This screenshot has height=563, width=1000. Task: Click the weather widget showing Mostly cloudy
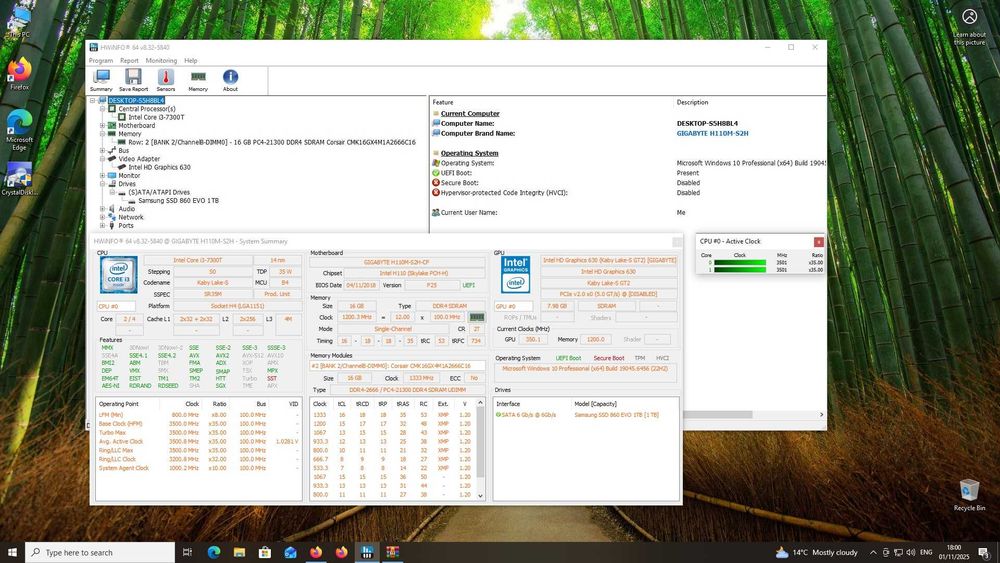tap(816, 552)
